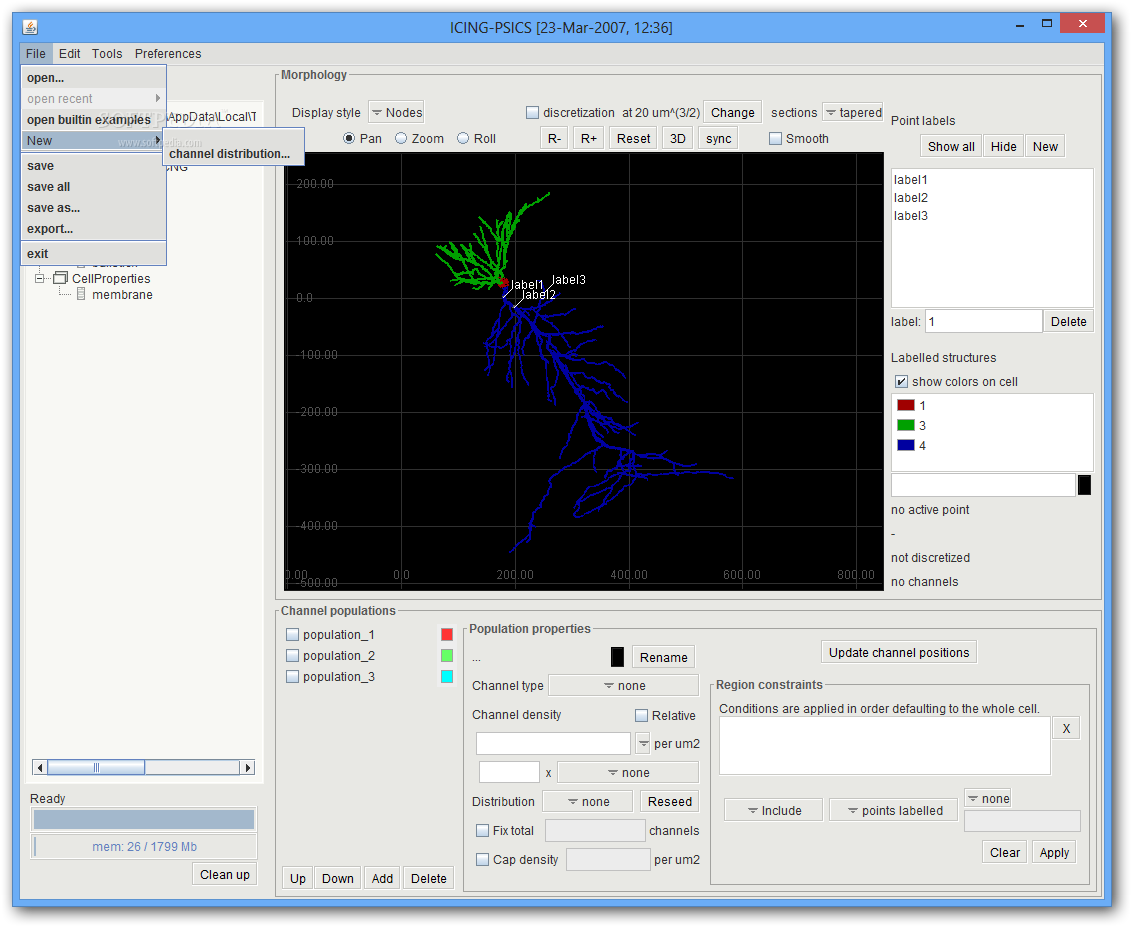This screenshot has height=927, width=1132.
Task: Click Update channel positions button
Action: point(899,653)
